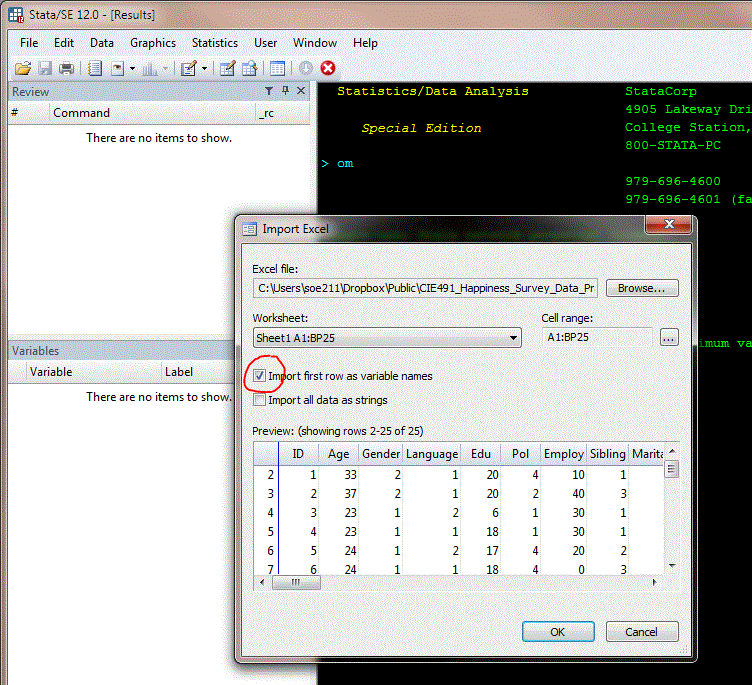The height and width of the screenshot is (685, 752).
Task: Toggle Import first row as variable names
Action: [259, 376]
